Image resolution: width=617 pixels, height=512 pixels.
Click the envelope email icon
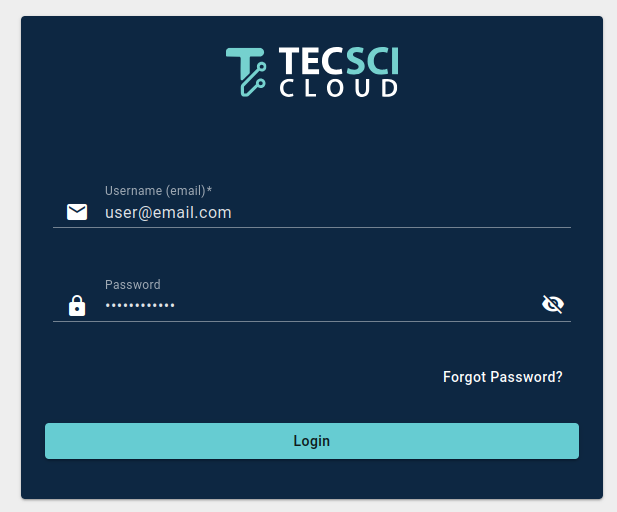(77, 212)
